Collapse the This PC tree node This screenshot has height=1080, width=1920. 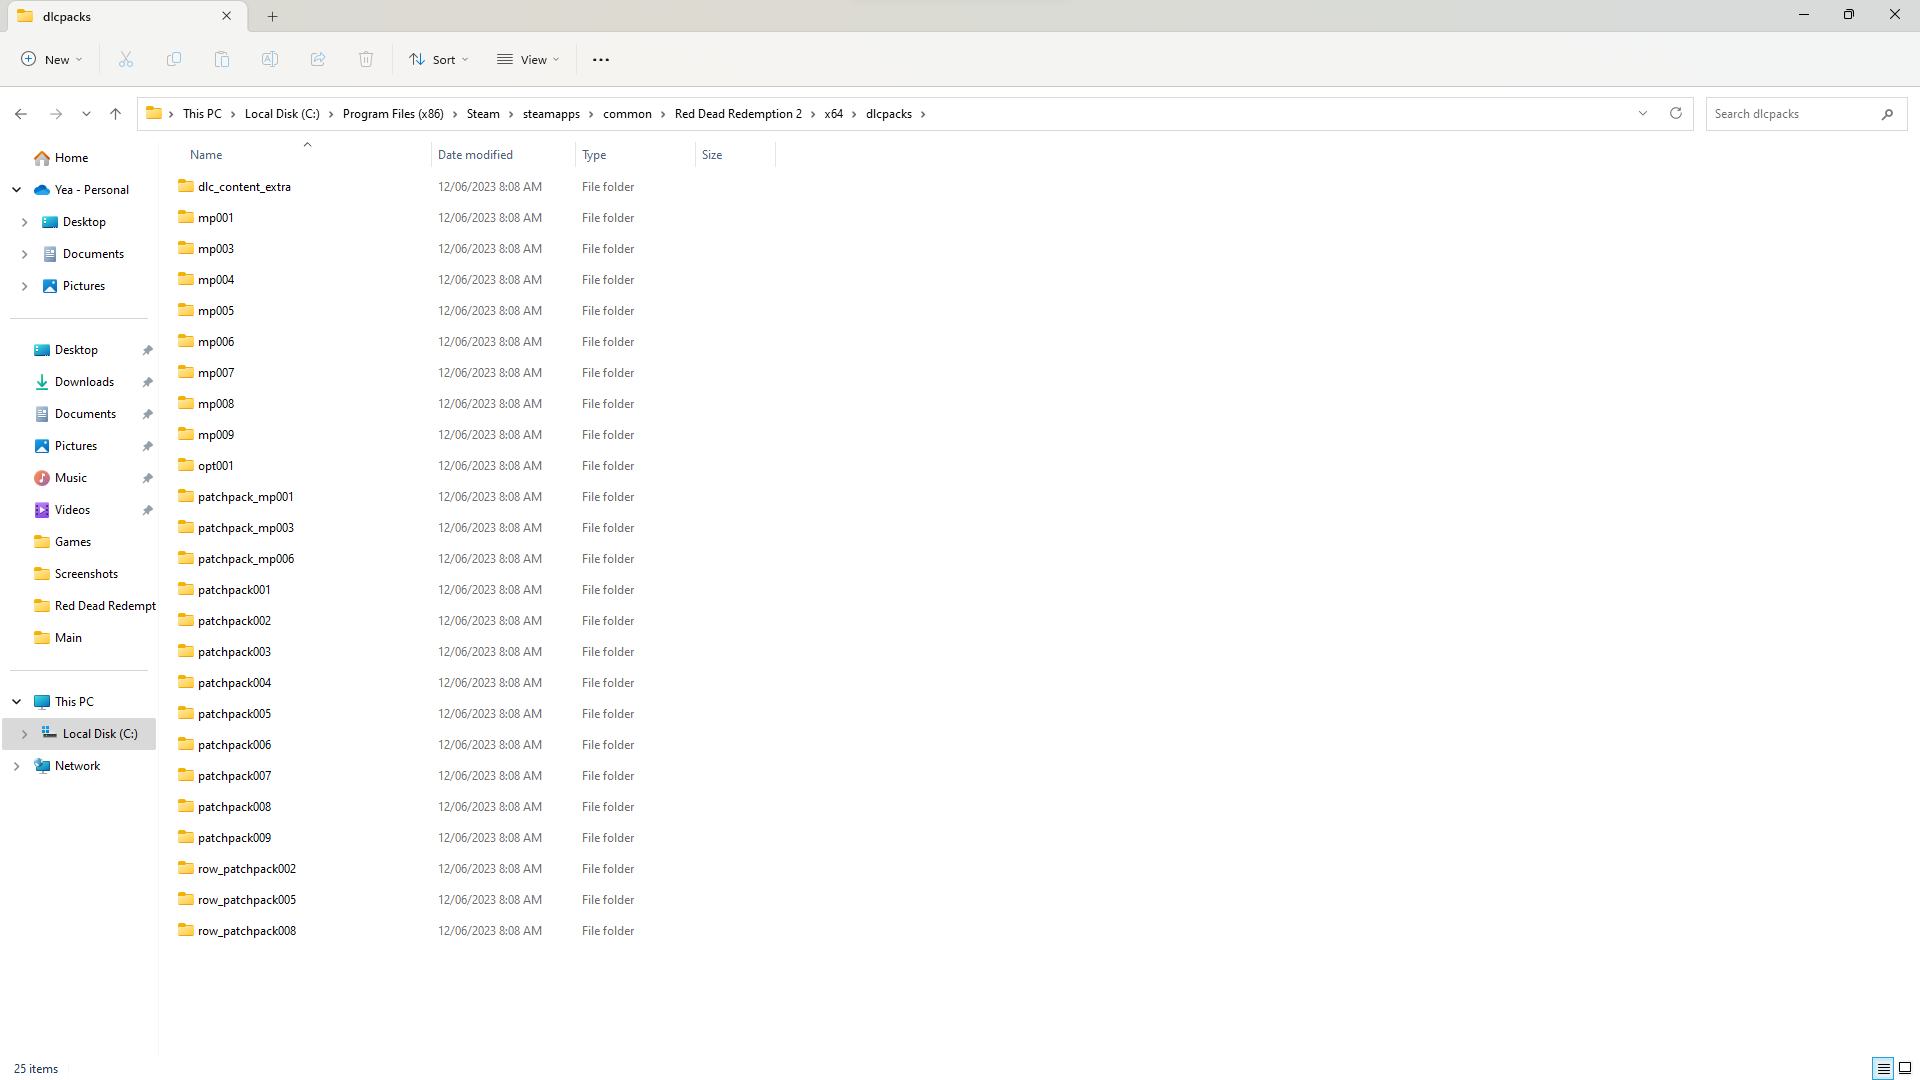point(17,702)
